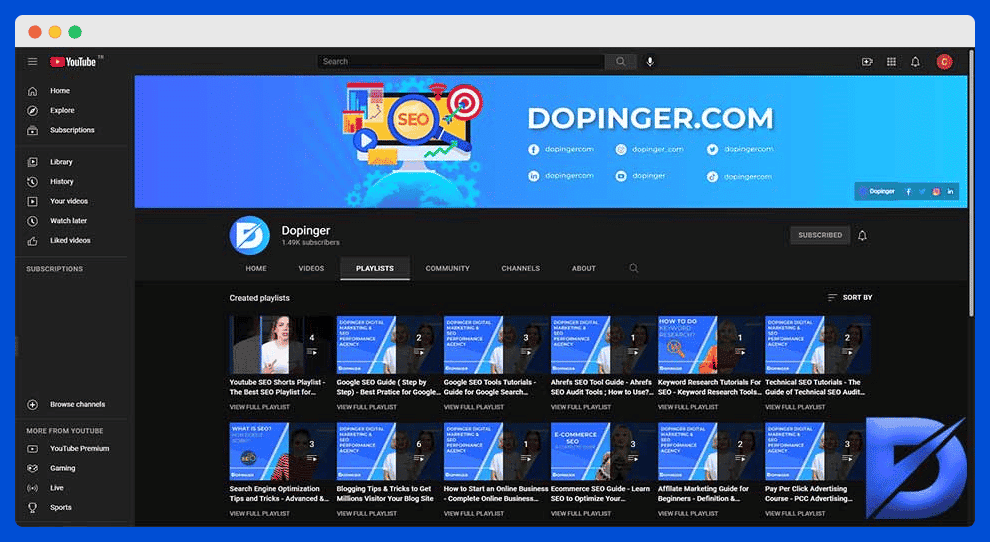Open Google SEO Tools Tutorials playlist title
The image size is (990, 542).
click(x=490, y=387)
